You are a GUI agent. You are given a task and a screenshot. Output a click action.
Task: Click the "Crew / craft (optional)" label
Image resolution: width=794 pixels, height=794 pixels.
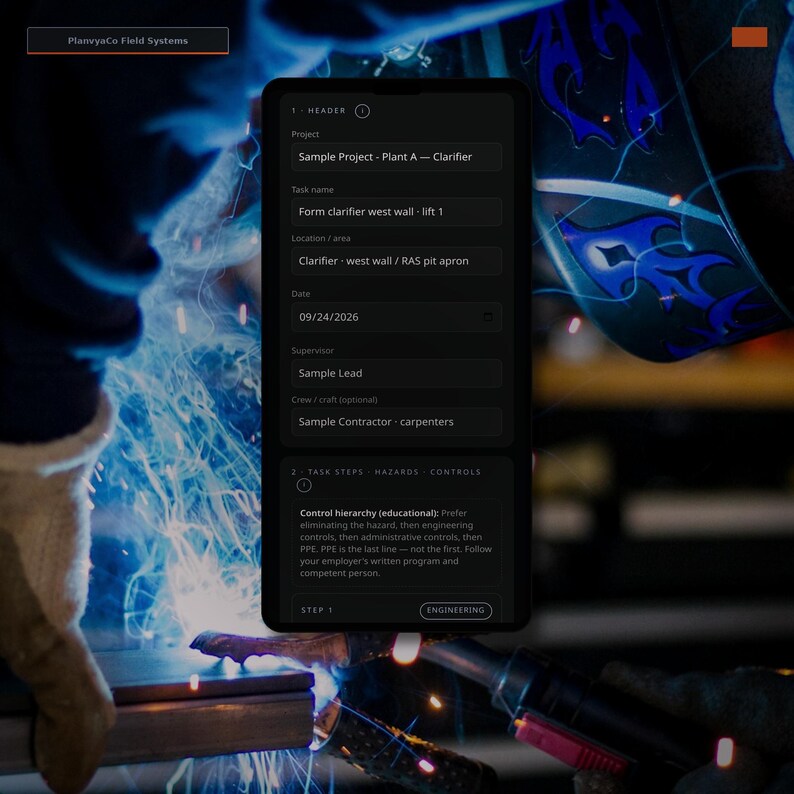[334, 400]
